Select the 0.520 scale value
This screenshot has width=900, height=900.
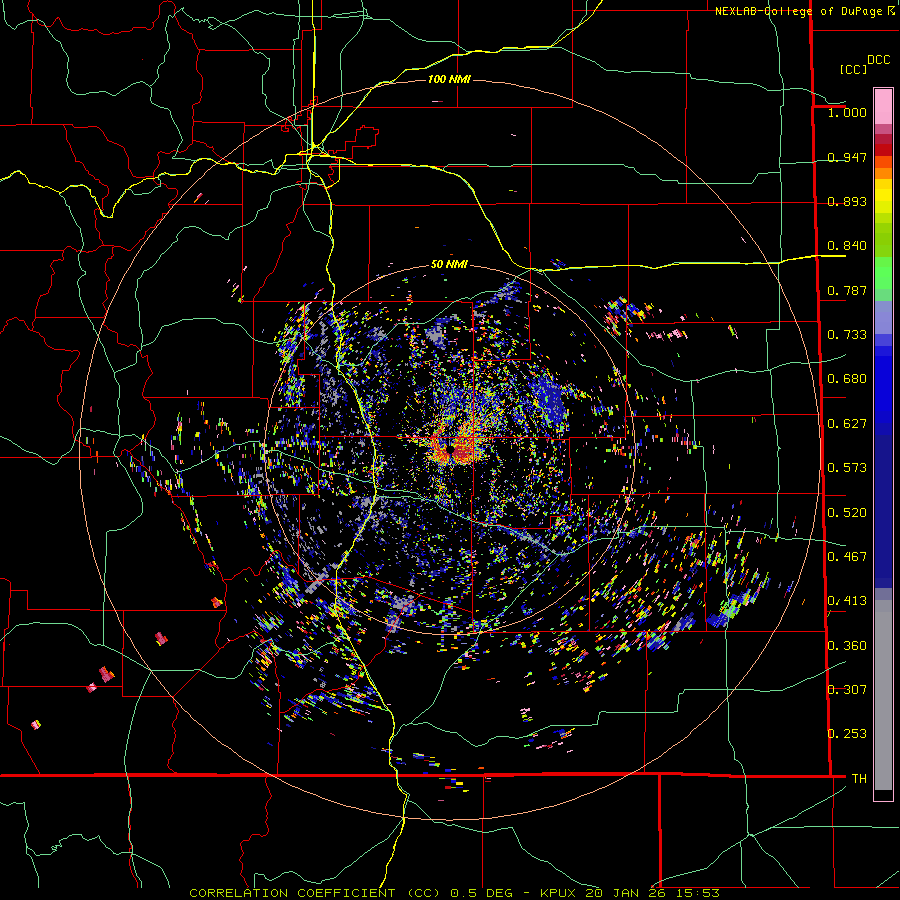pos(847,513)
